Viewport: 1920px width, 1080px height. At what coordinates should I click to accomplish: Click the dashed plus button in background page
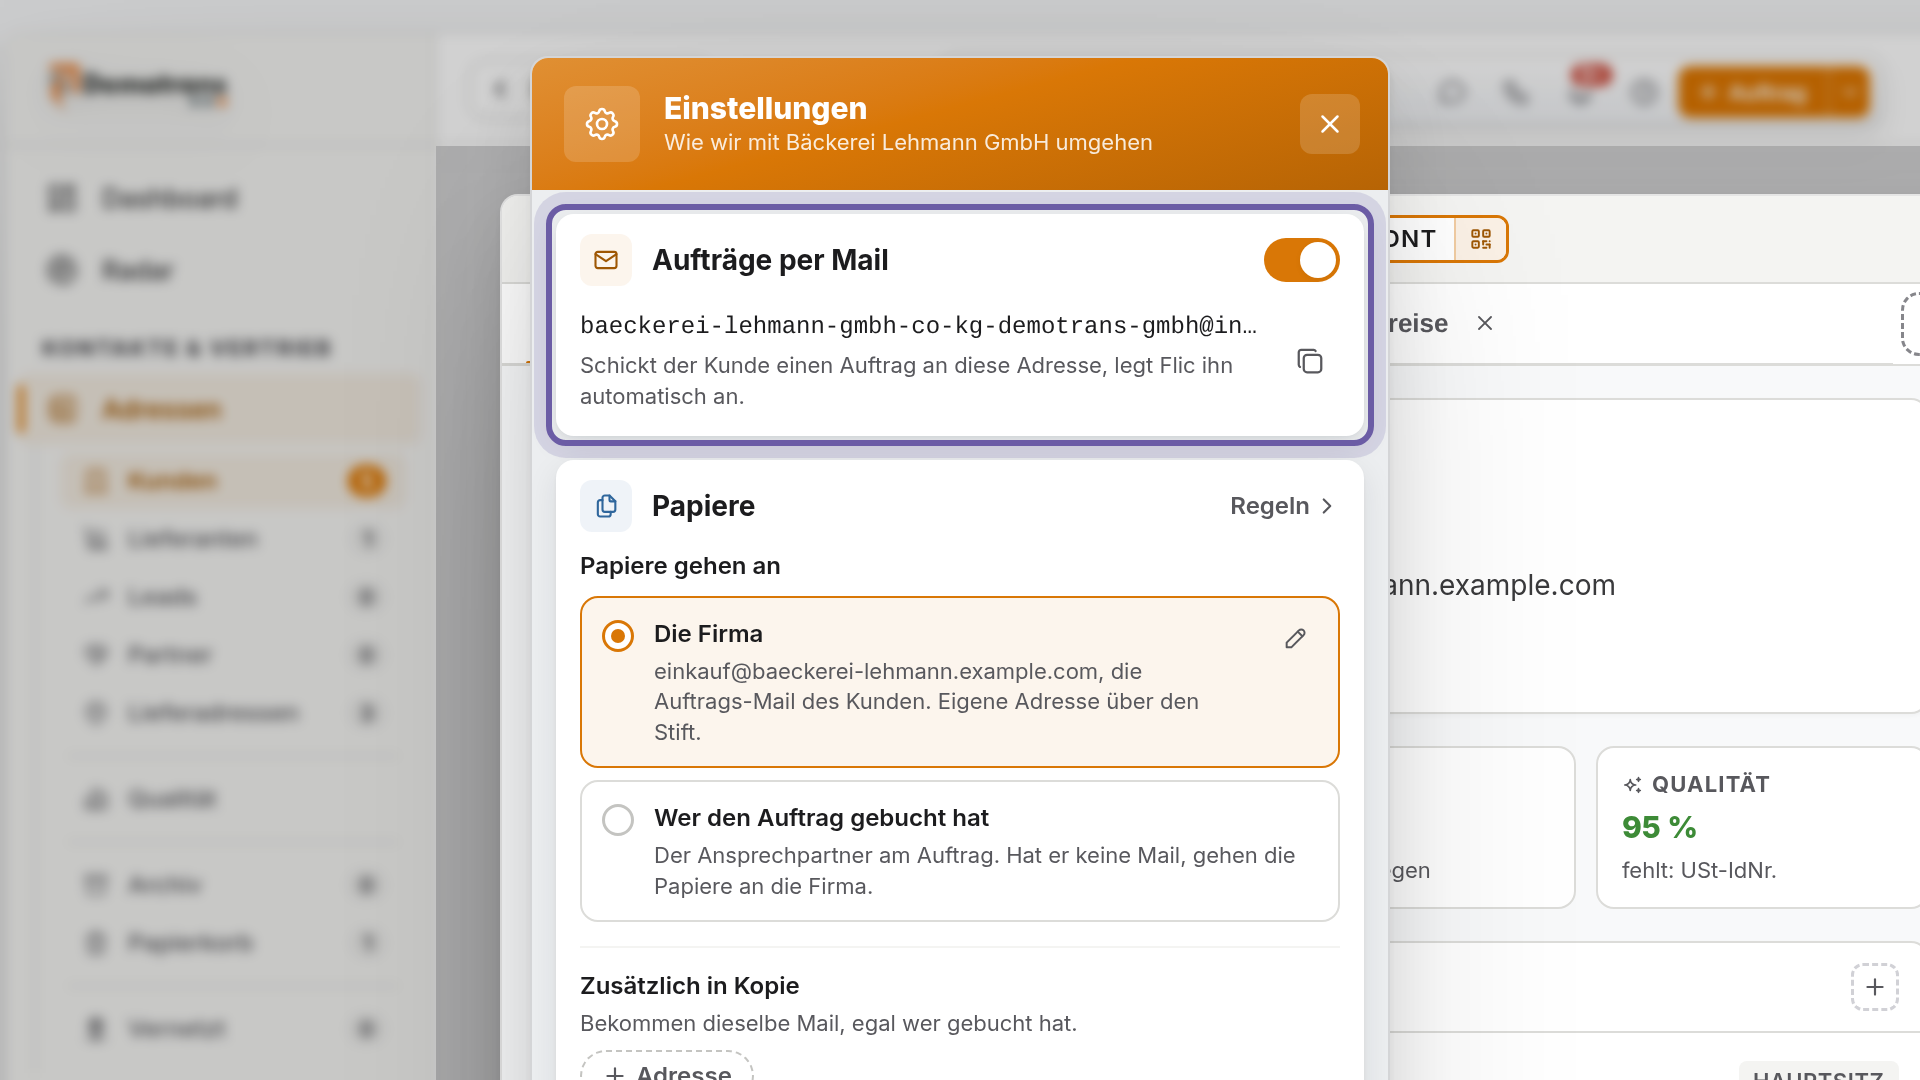pos(1875,987)
